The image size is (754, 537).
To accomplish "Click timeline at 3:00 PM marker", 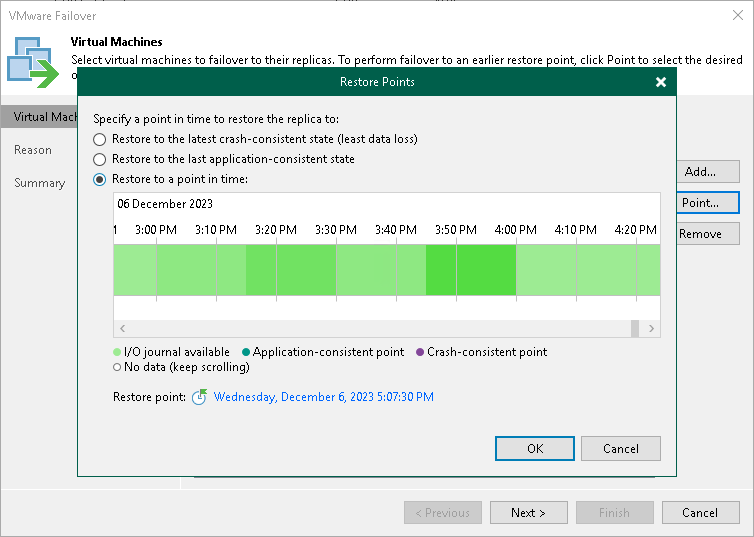I will tap(156, 230).
